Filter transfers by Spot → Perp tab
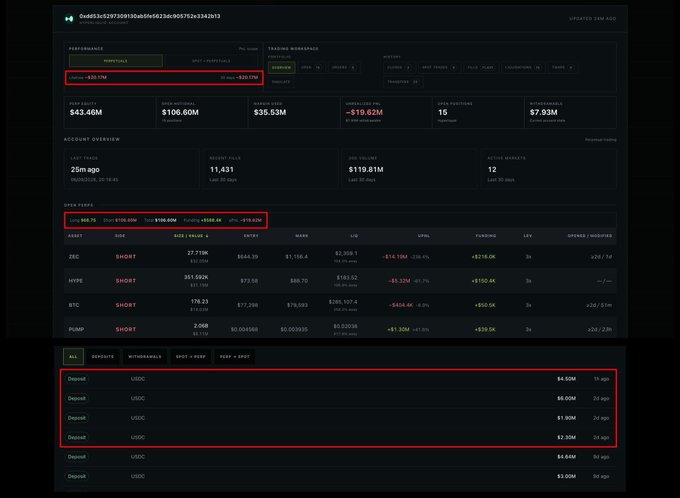 pos(191,357)
